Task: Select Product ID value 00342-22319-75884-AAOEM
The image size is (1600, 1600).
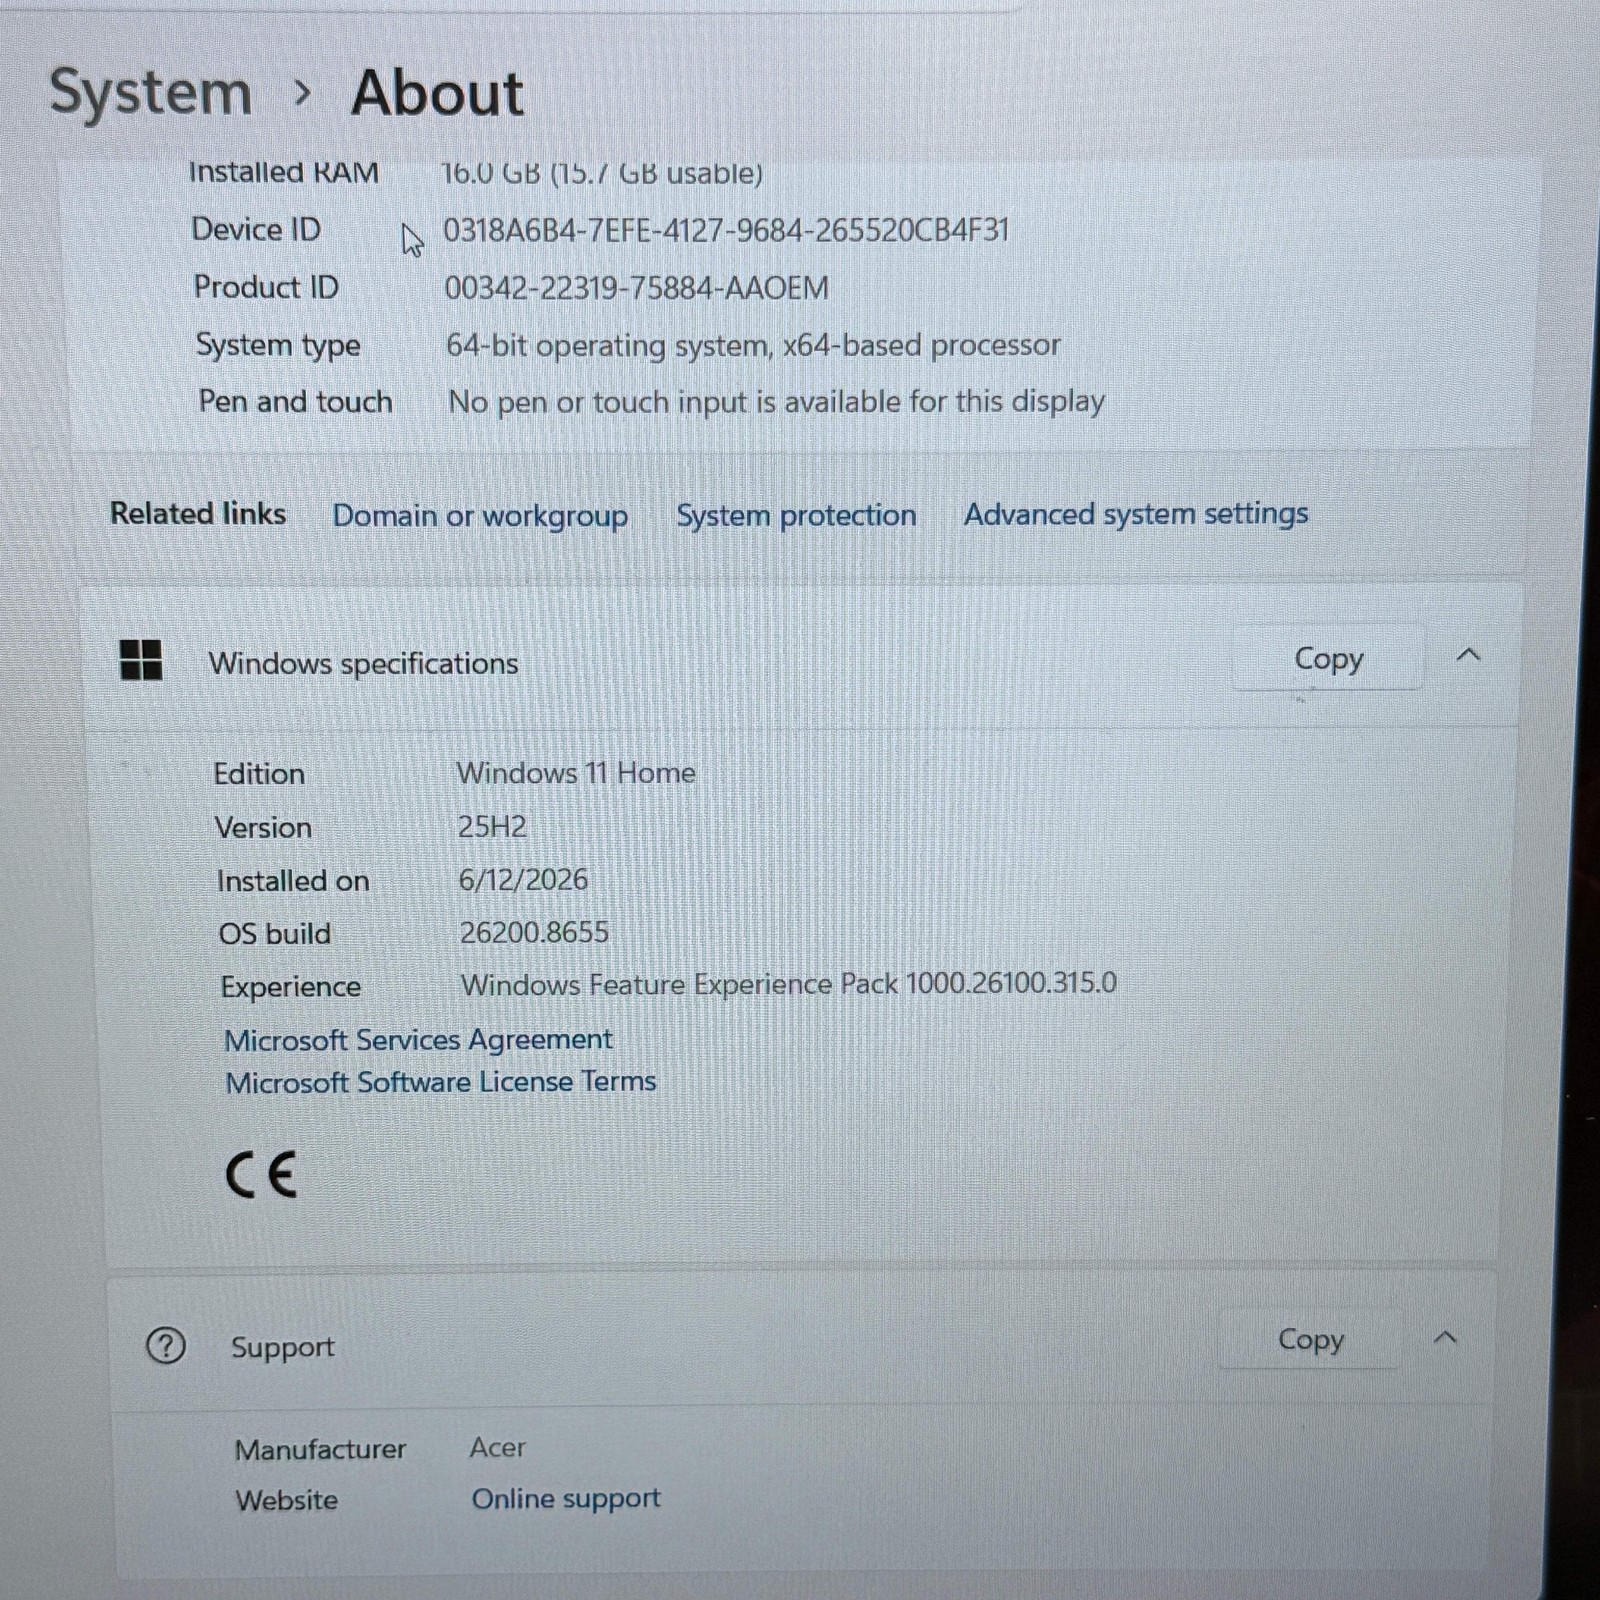Action: [636, 288]
